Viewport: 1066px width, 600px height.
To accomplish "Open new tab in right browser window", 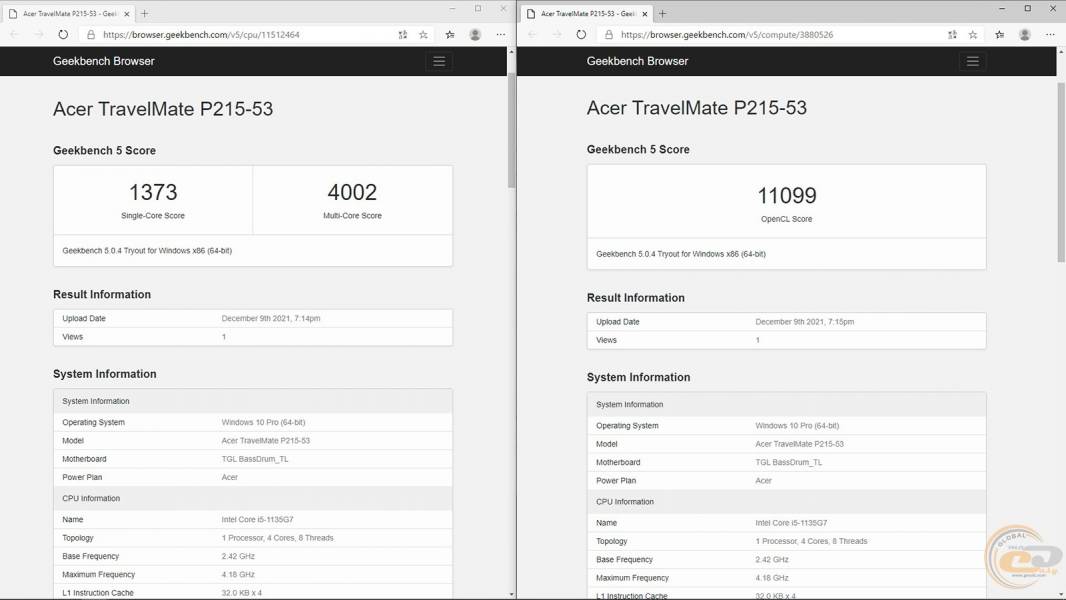I will [662, 14].
